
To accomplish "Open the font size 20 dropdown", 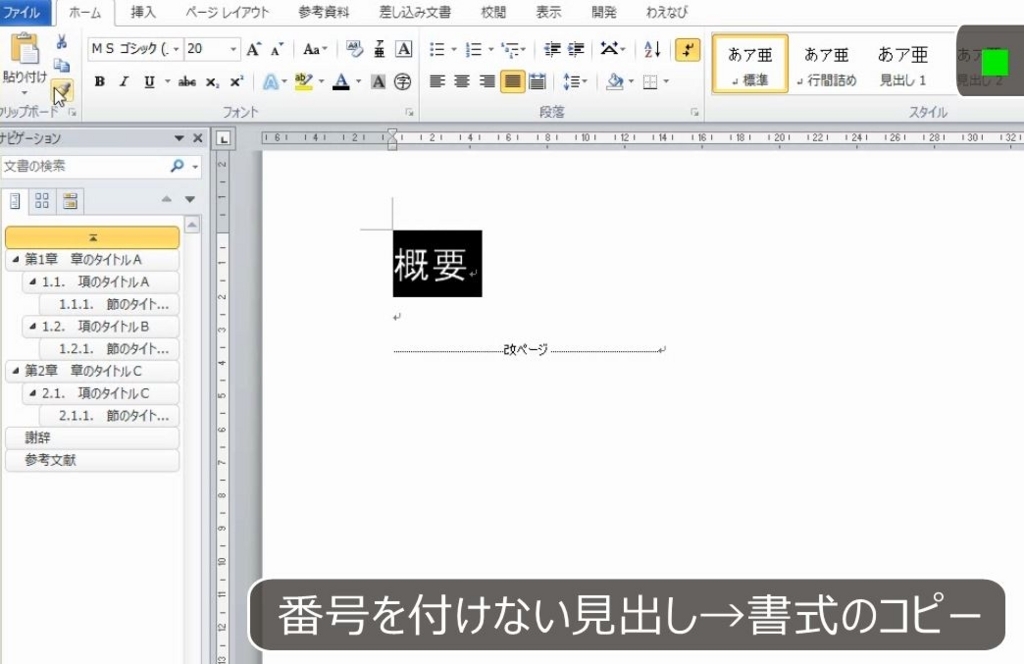I will point(233,49).
